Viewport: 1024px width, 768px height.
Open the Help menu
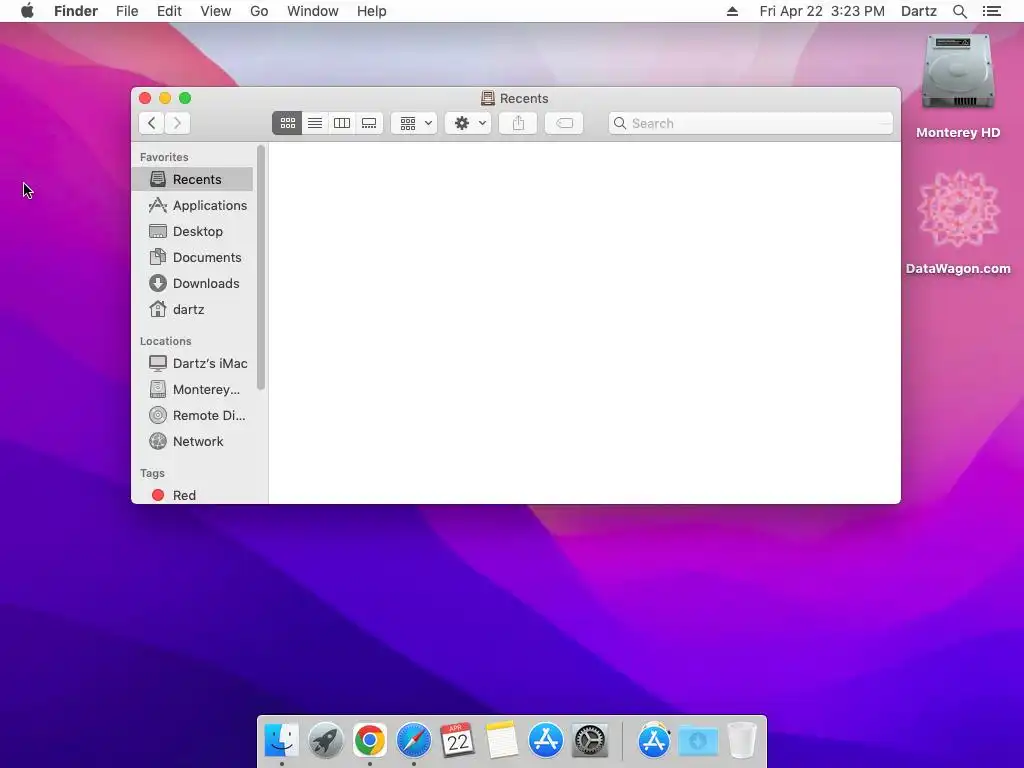click(x=372, y=11)
